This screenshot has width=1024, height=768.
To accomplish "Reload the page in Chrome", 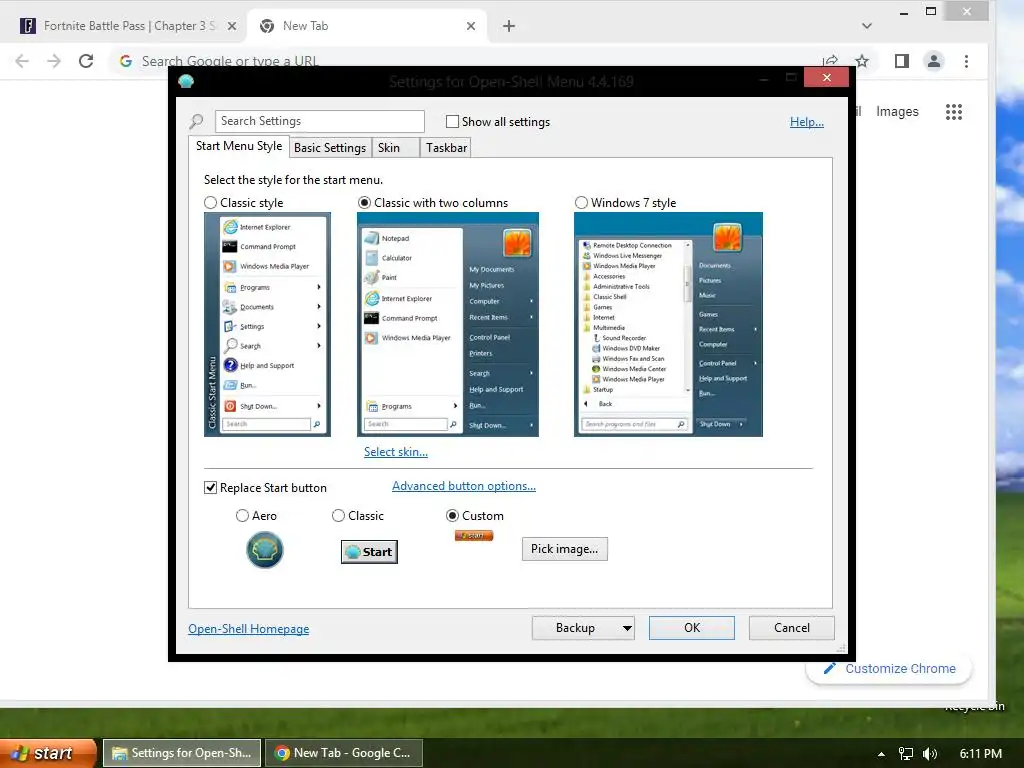I will [86, 61].
